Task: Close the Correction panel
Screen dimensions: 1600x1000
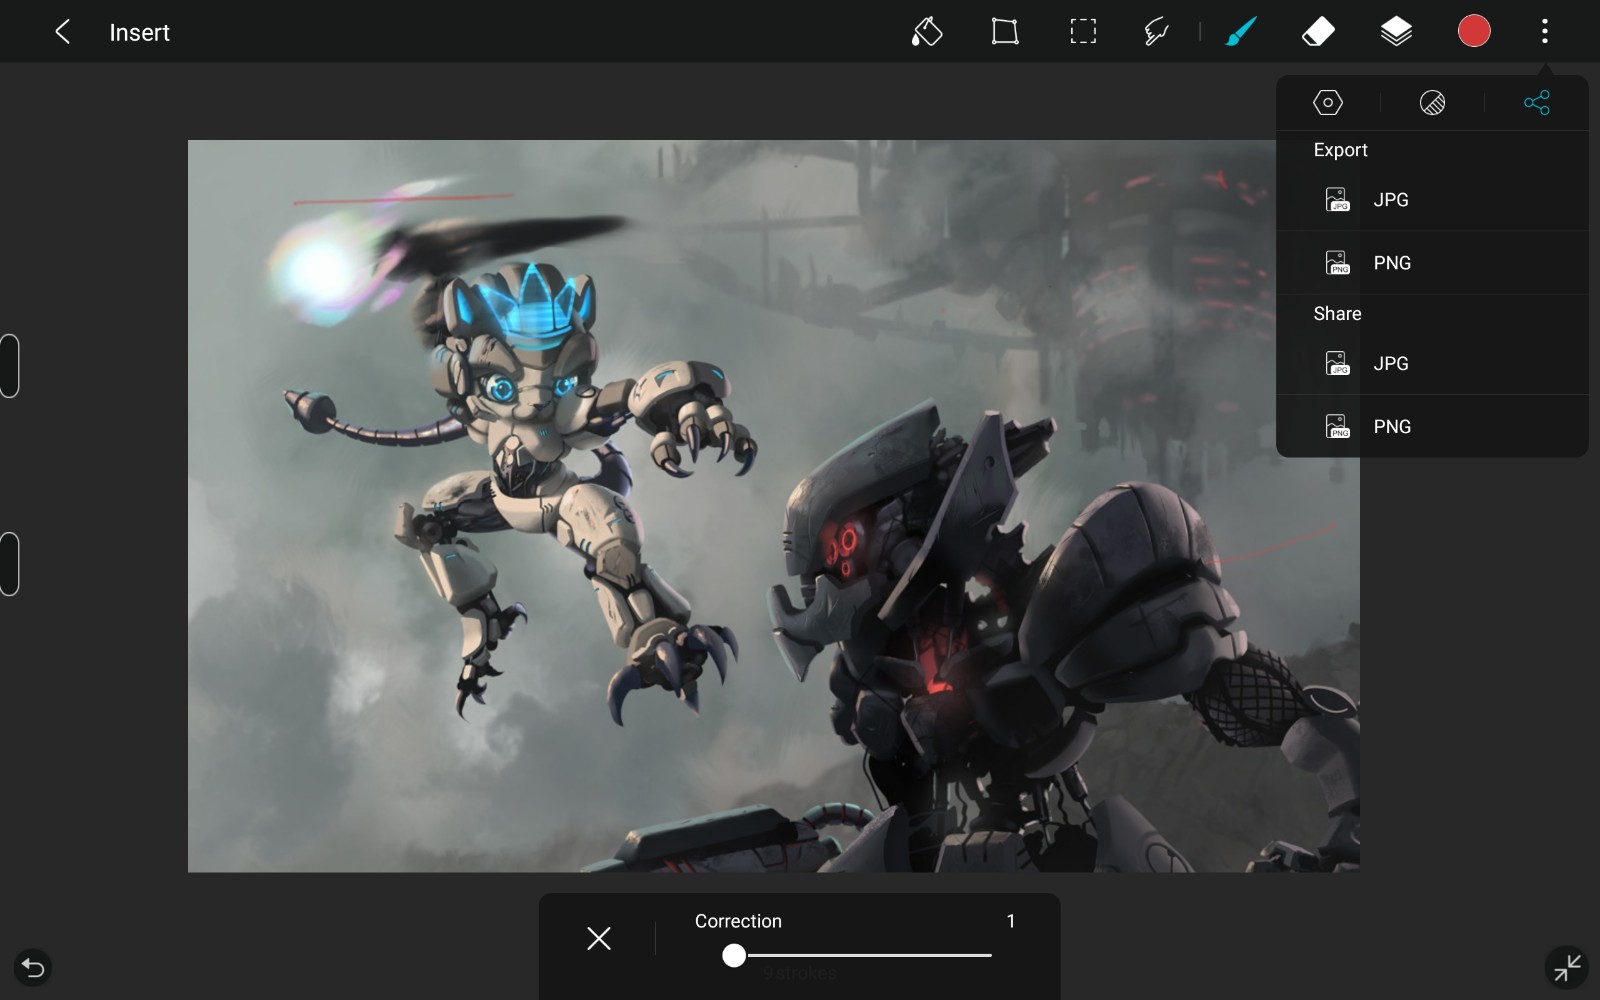Action: click(599, 938)
